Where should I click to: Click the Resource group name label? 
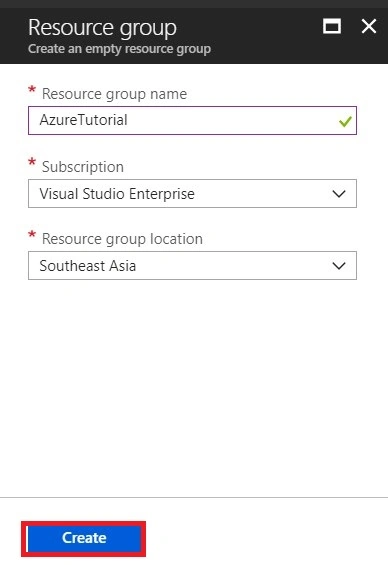coord(114,94)
